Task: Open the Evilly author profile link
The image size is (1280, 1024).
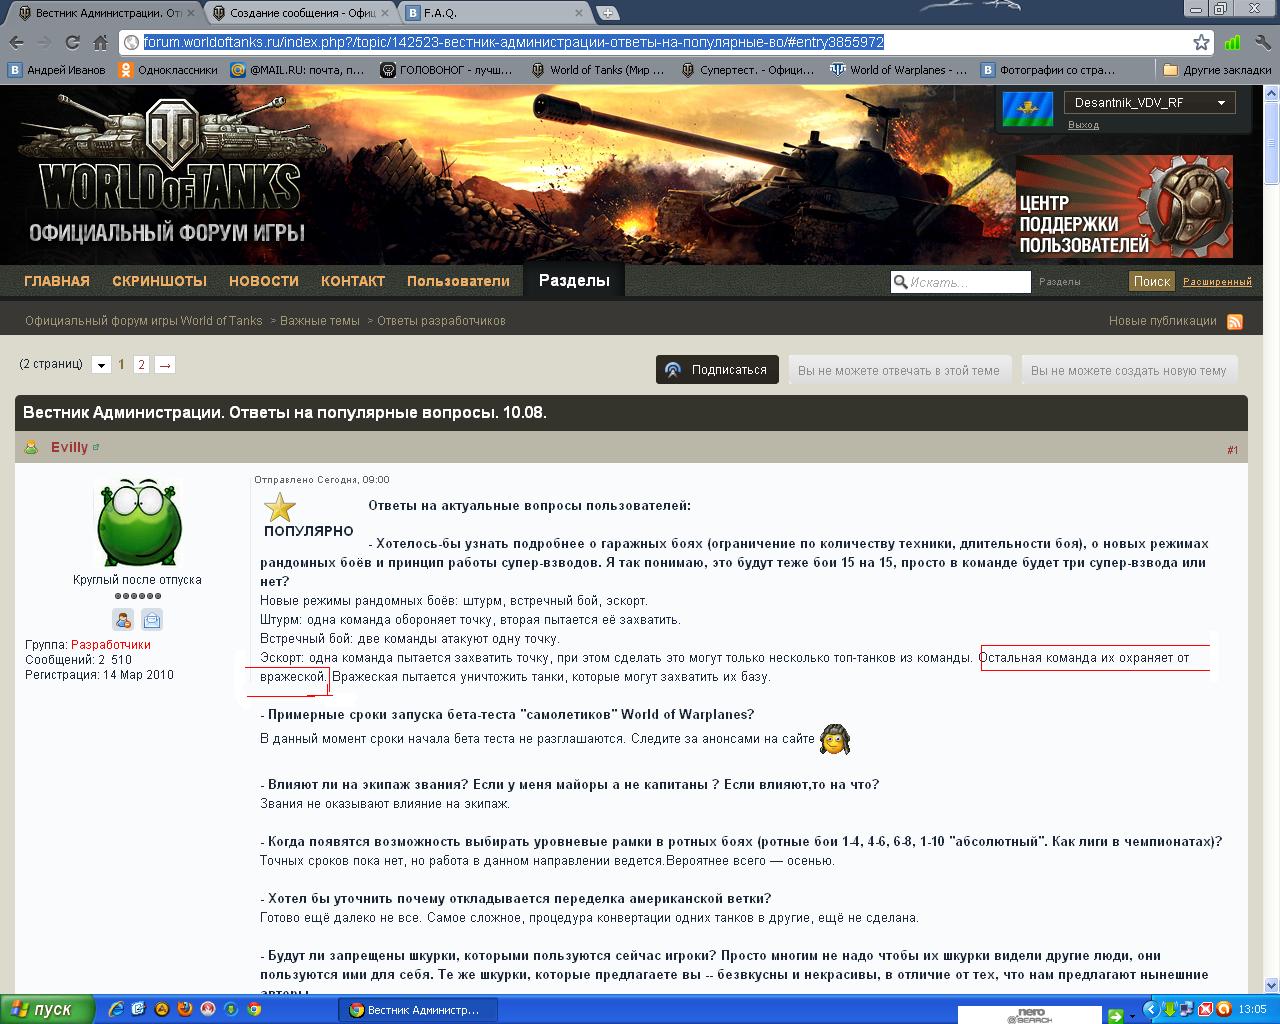Action: tap(70, 447)
